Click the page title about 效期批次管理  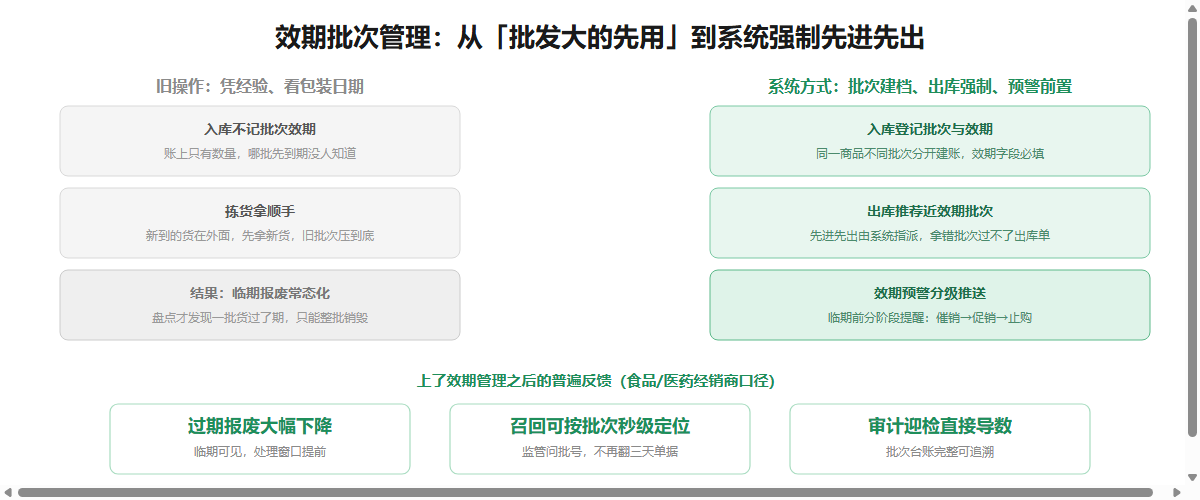pyautogui.click(x=600, y=38)
